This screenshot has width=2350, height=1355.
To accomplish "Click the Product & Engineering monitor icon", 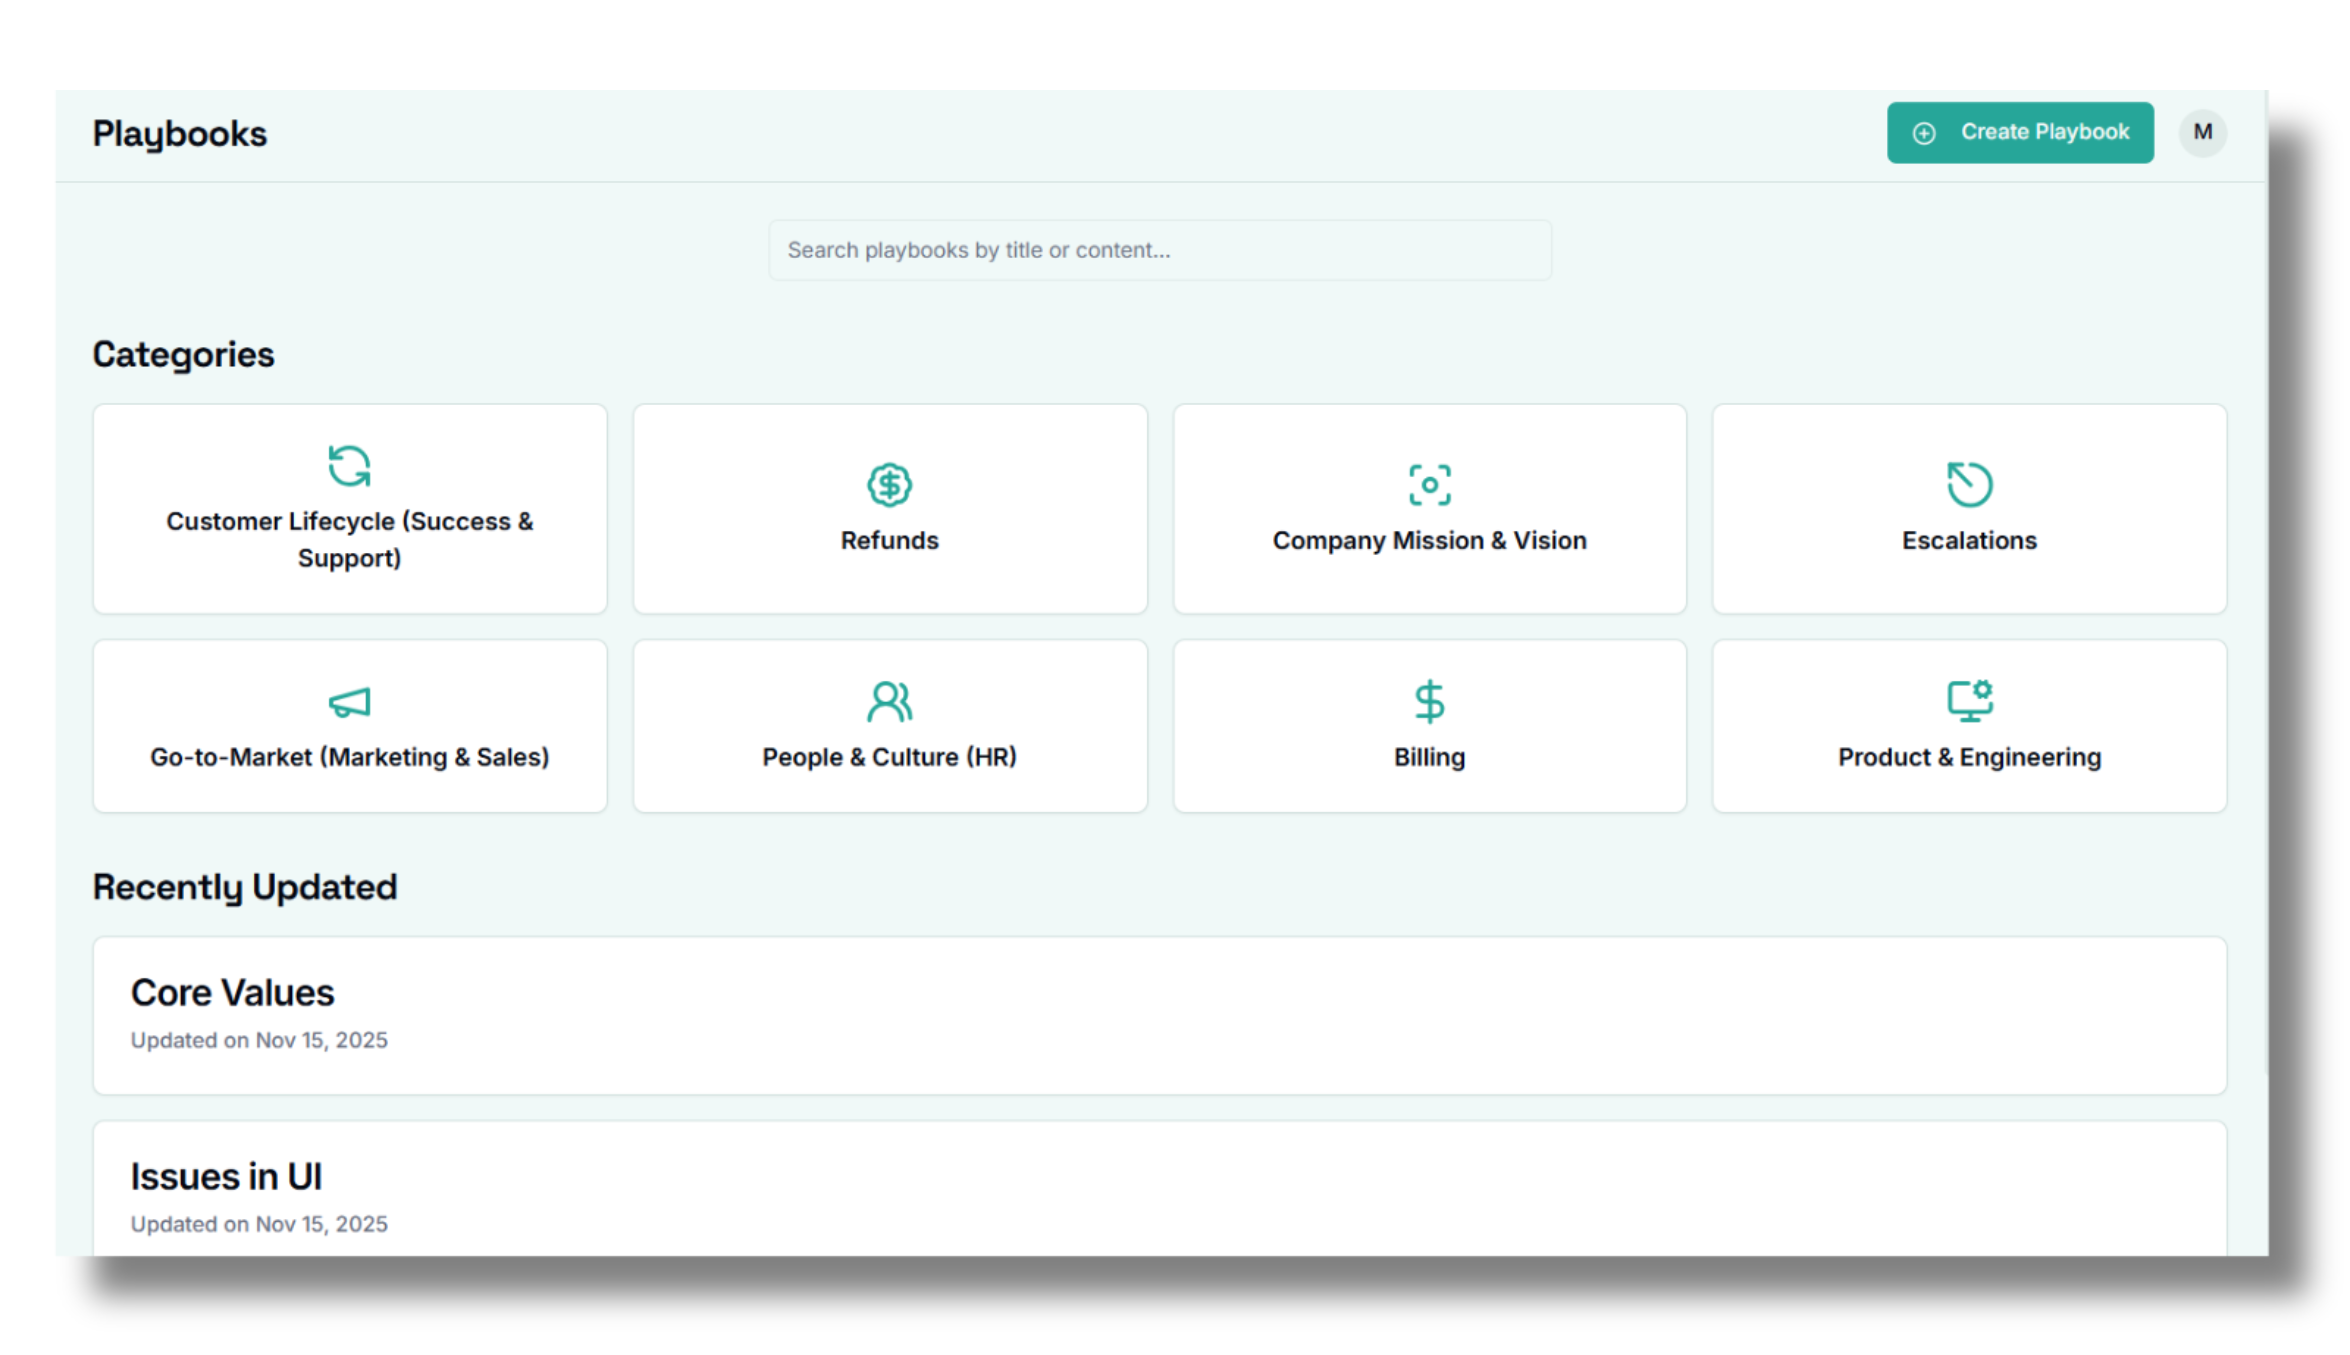I will click(x=1968, y=701).
